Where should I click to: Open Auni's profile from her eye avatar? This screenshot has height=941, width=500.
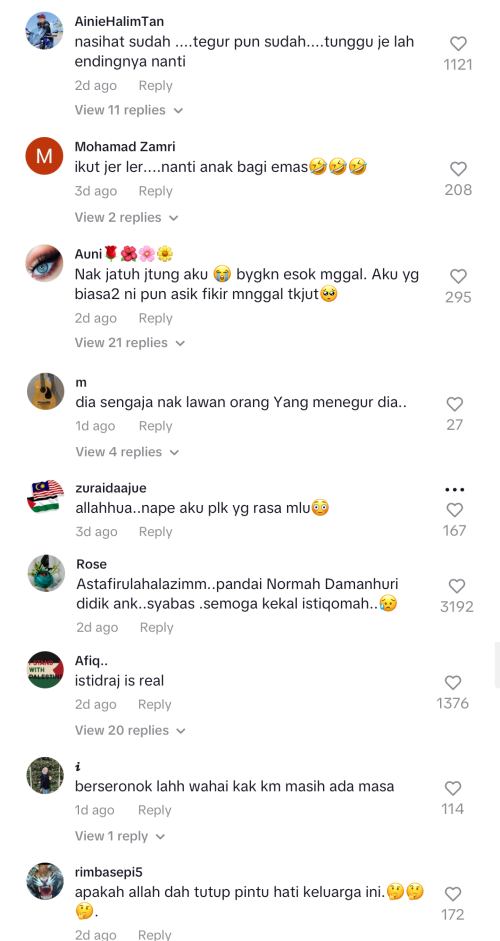click(44, 263)
